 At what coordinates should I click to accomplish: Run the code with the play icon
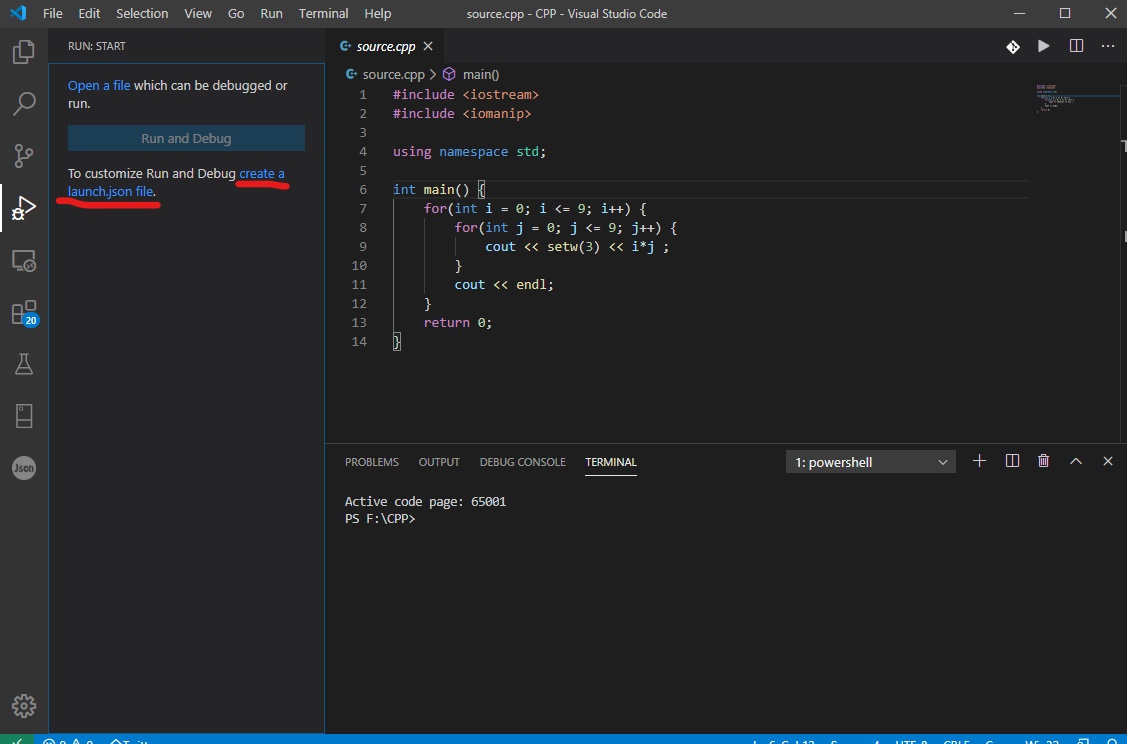(x=1044, y=46)
